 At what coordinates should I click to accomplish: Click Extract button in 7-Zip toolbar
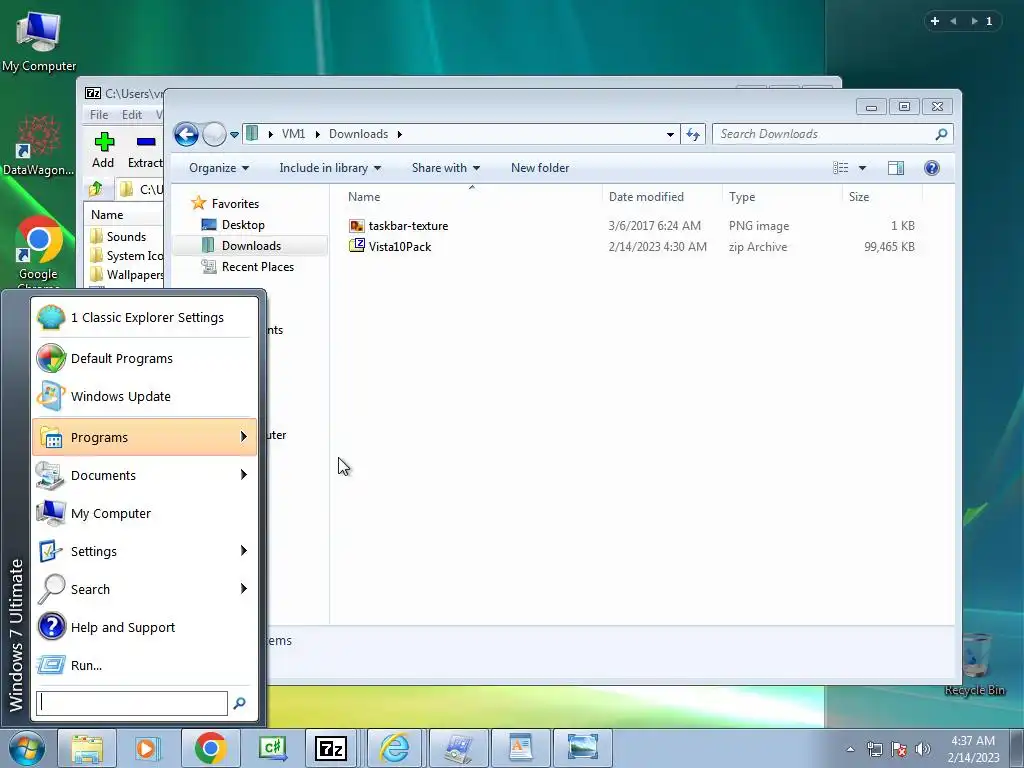point(145,150)
